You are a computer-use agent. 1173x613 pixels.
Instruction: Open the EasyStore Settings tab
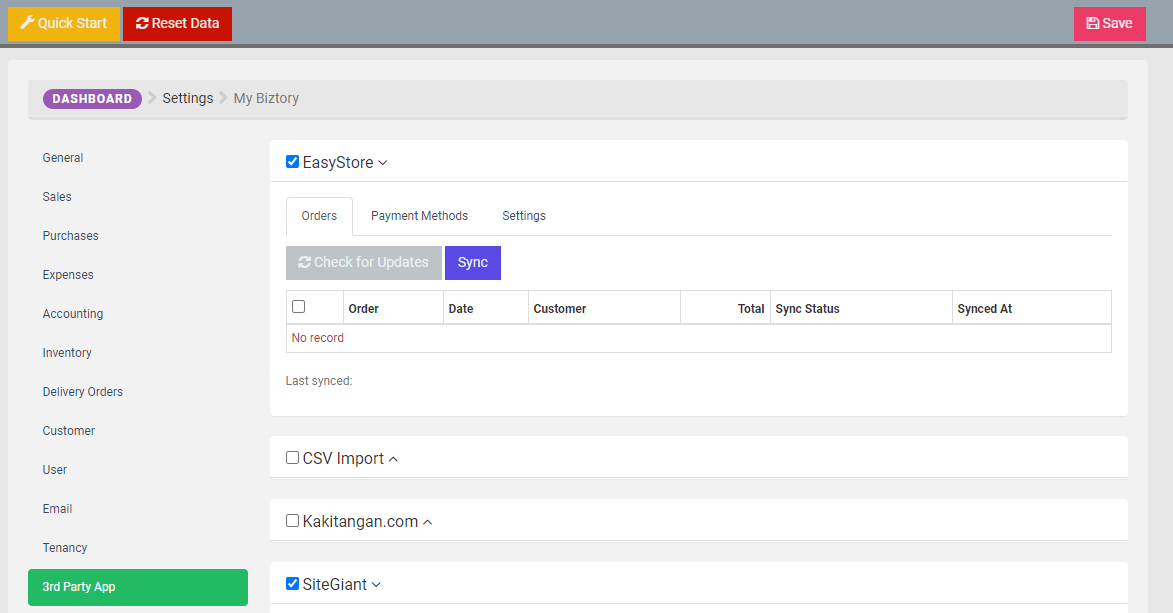point(524,216)
